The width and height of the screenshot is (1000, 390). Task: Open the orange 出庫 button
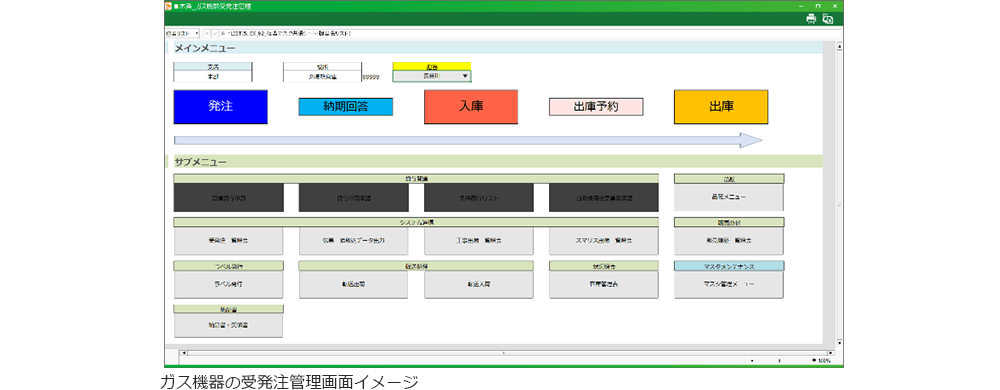click(x=721, y=106)
